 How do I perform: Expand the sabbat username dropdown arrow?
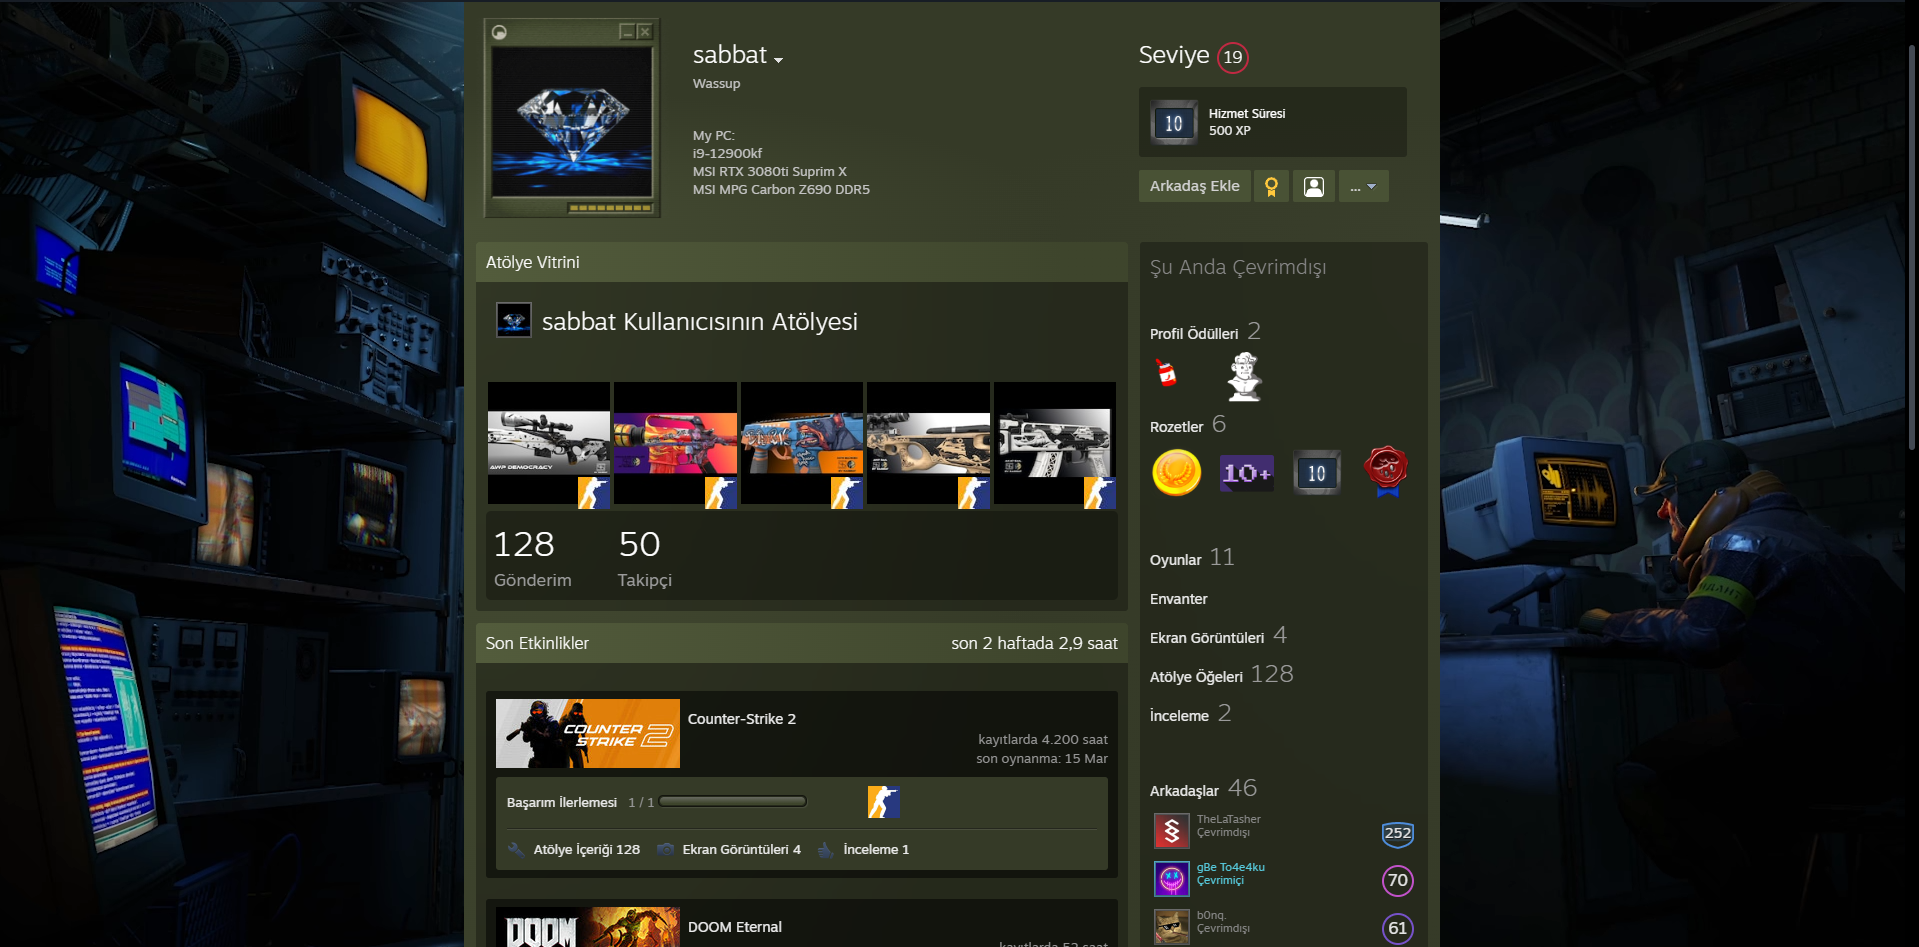(x=778, y=60)
